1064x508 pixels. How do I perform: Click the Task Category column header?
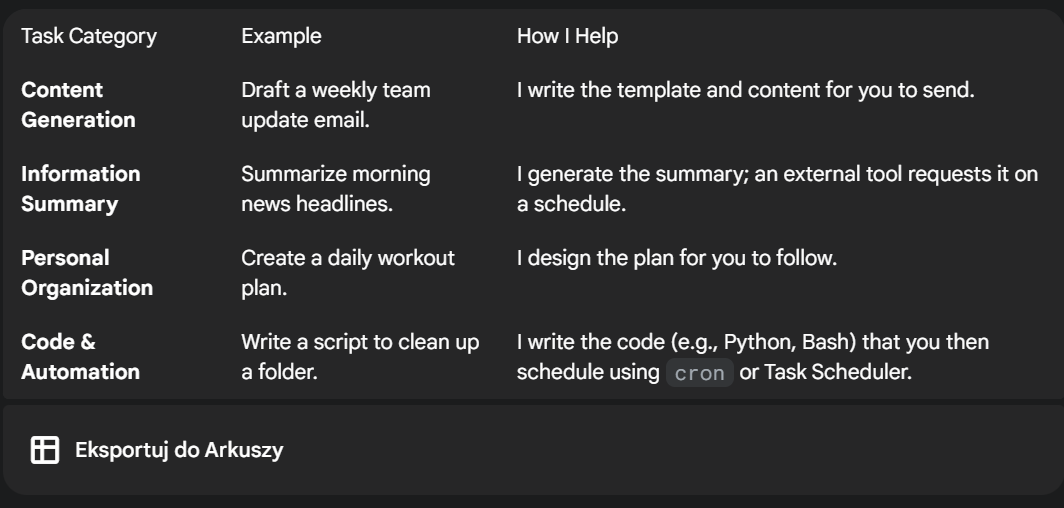89,36
